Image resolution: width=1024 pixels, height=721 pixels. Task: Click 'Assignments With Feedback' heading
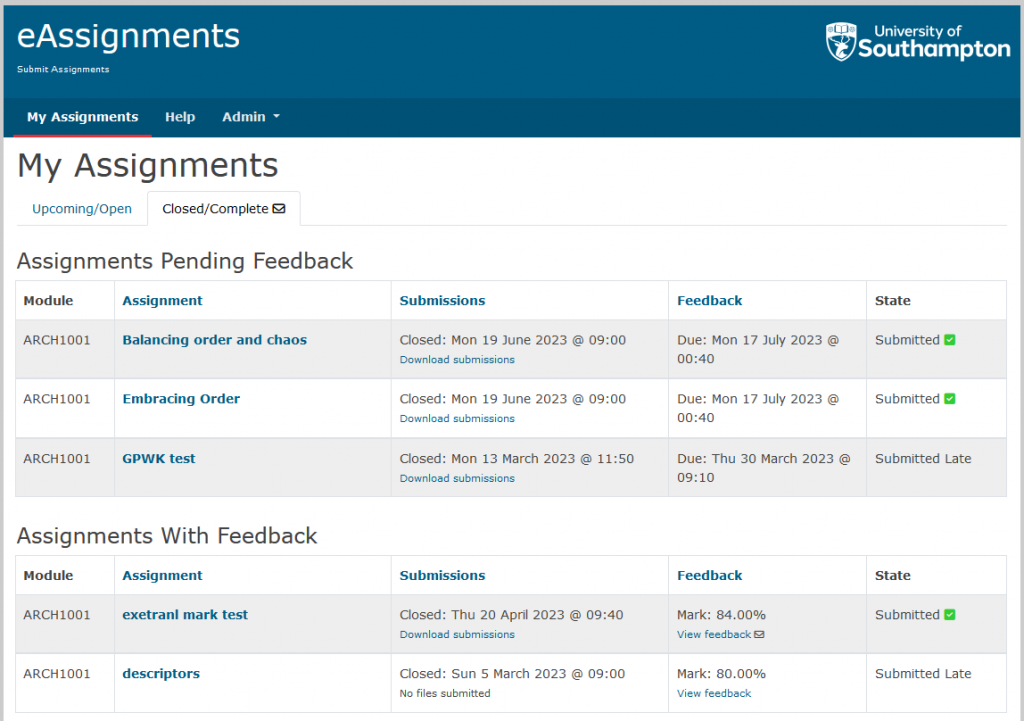tap(167, 536)
